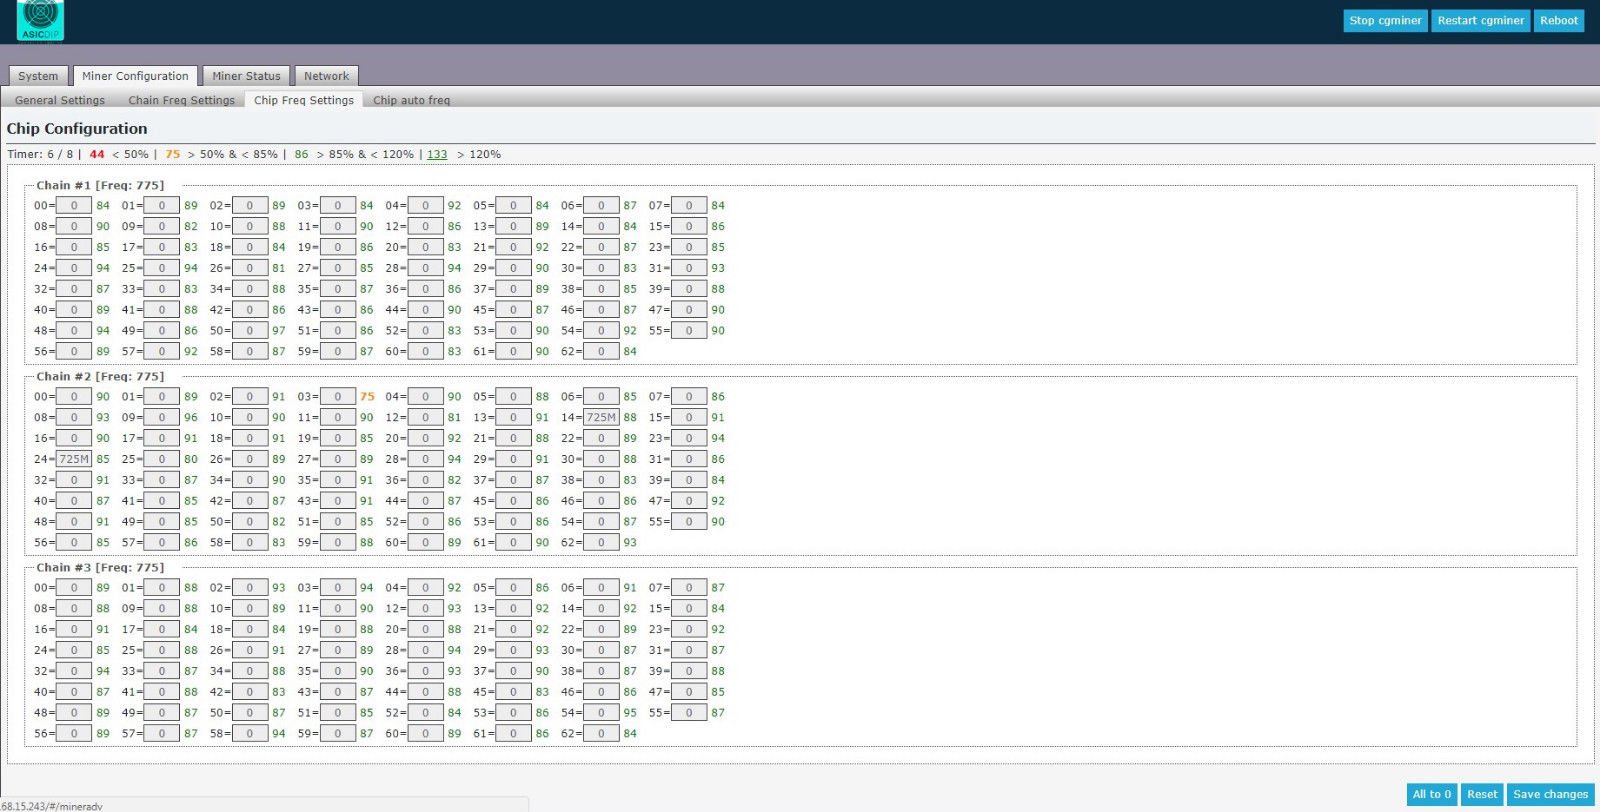1600x812 pixels.
Task: Click Chain #1 chip 00 frequency field
Action: (x=74, y=205)
